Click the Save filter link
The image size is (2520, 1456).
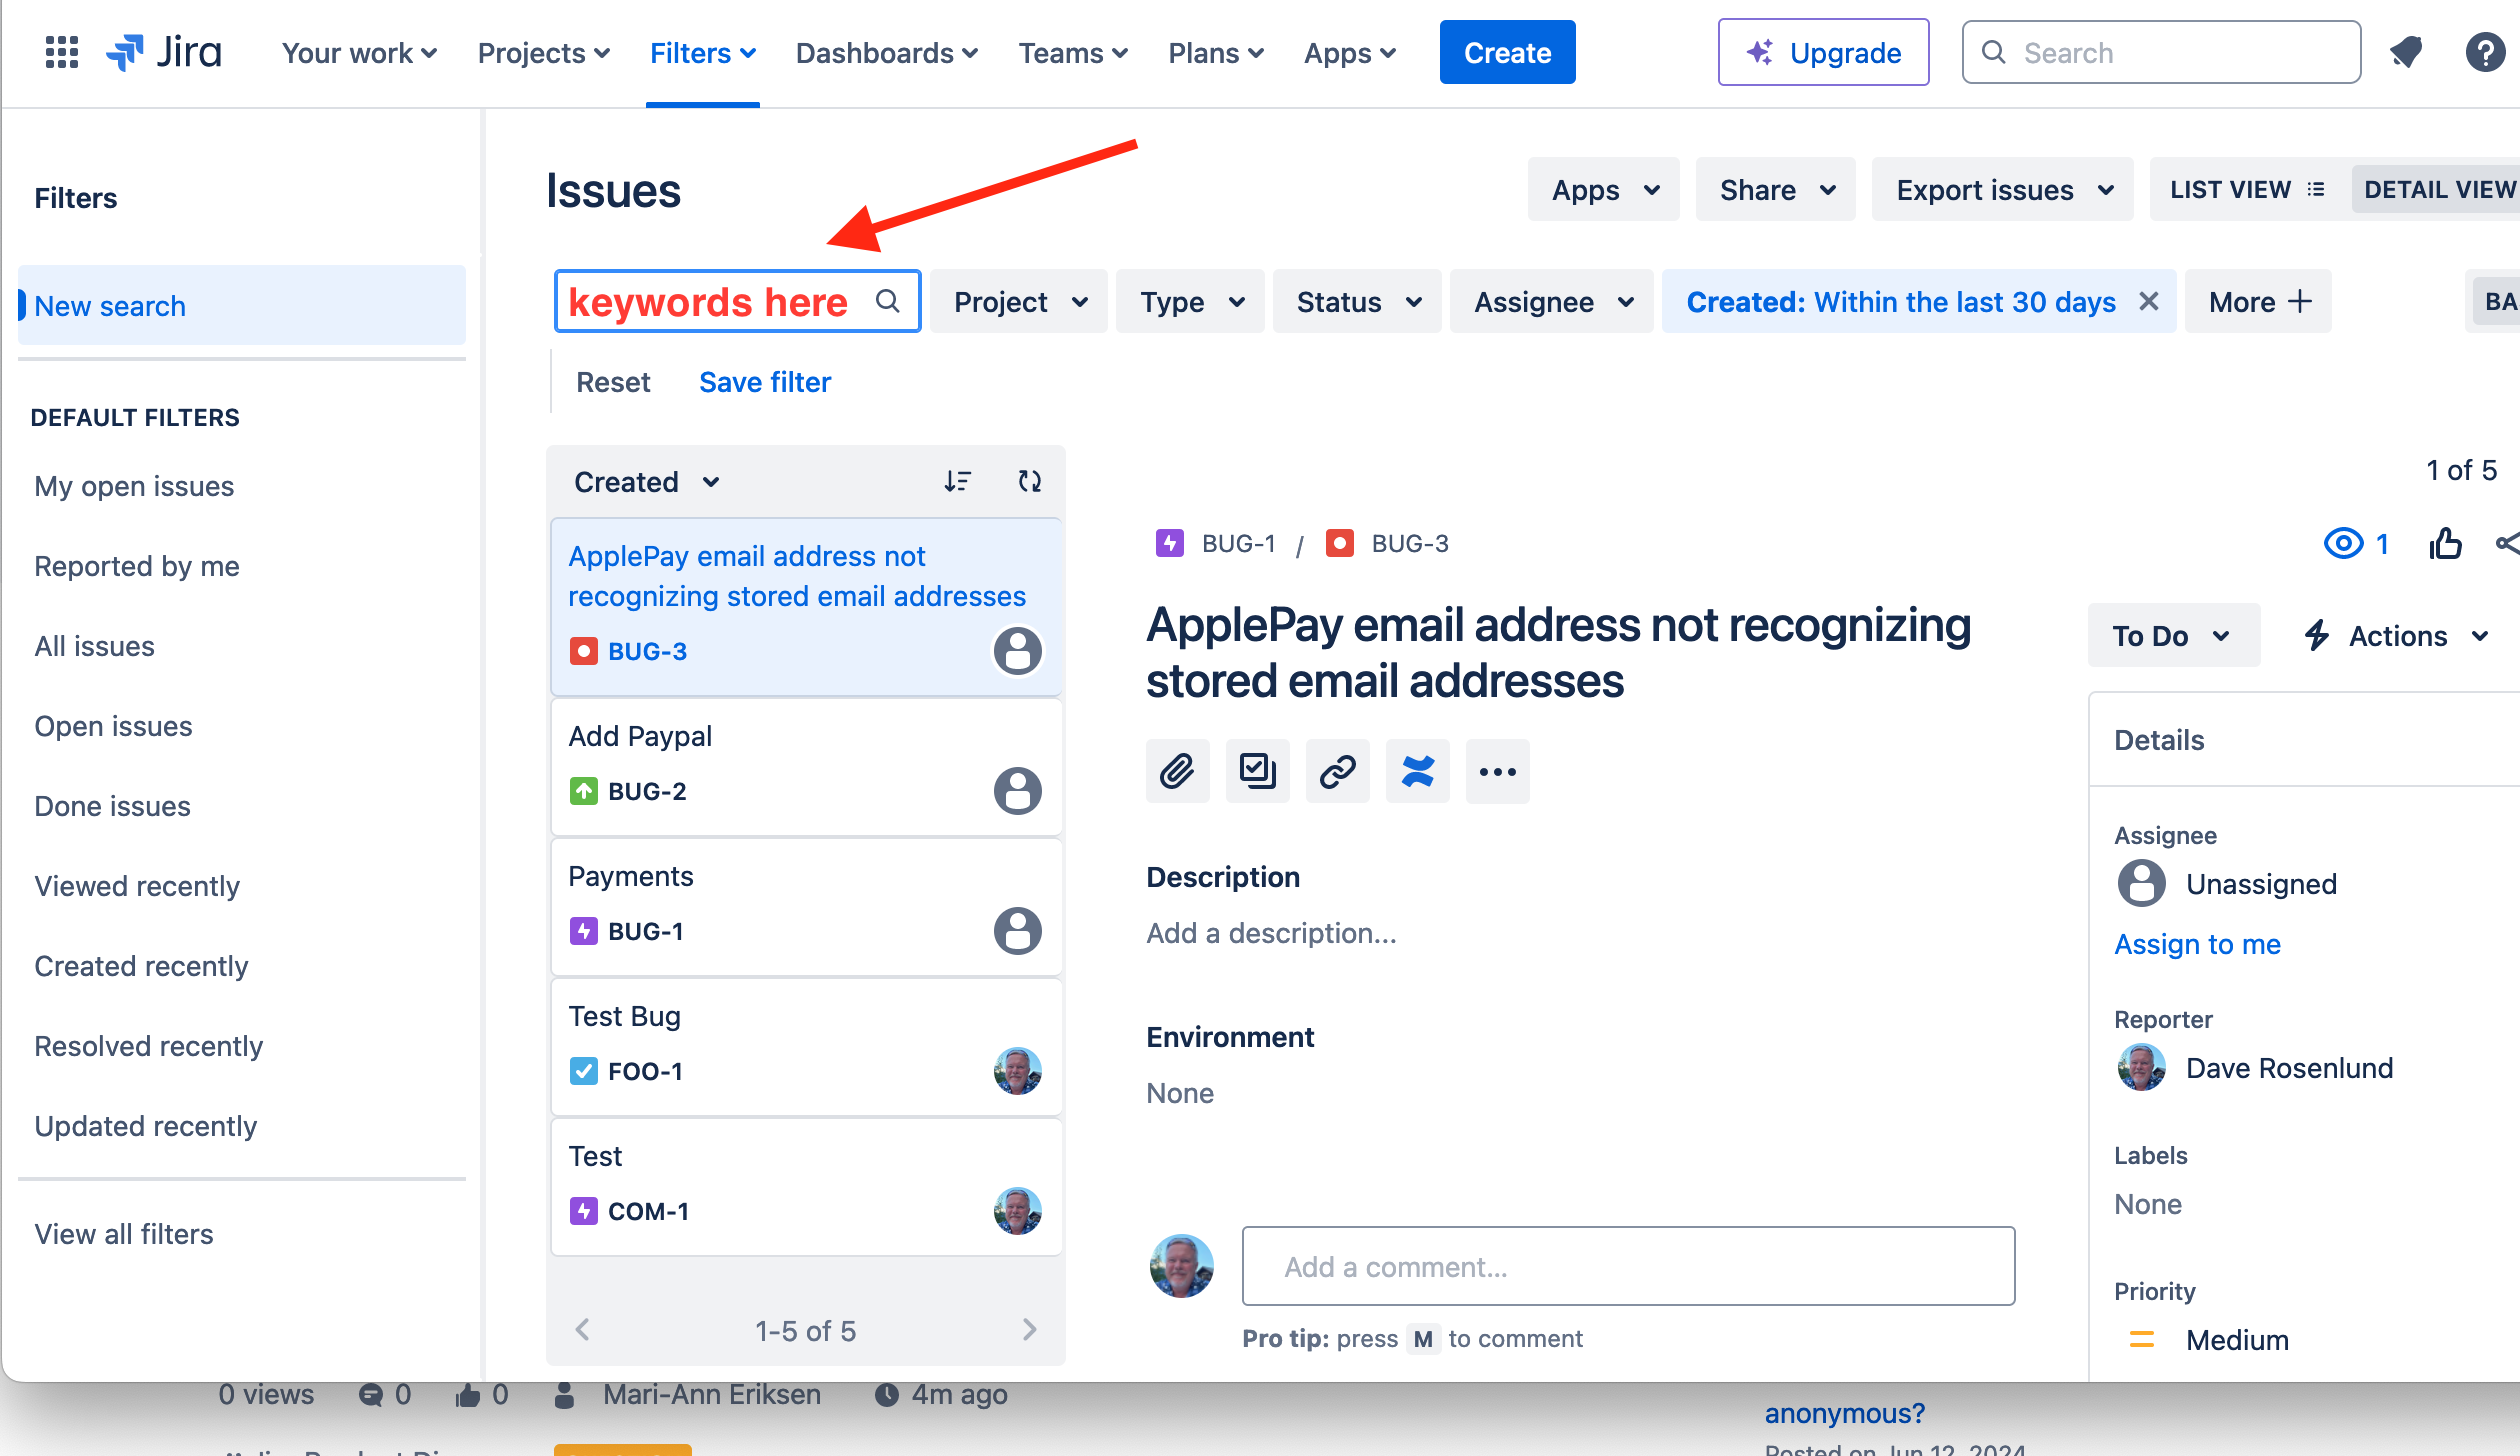click(x=764, y=381)
